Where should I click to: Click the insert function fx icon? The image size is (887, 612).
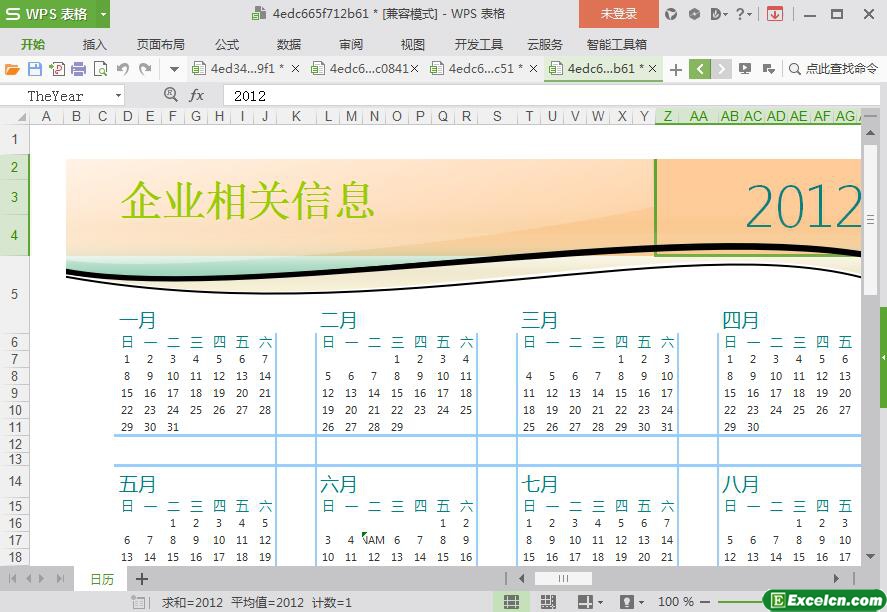coord(197,95)
